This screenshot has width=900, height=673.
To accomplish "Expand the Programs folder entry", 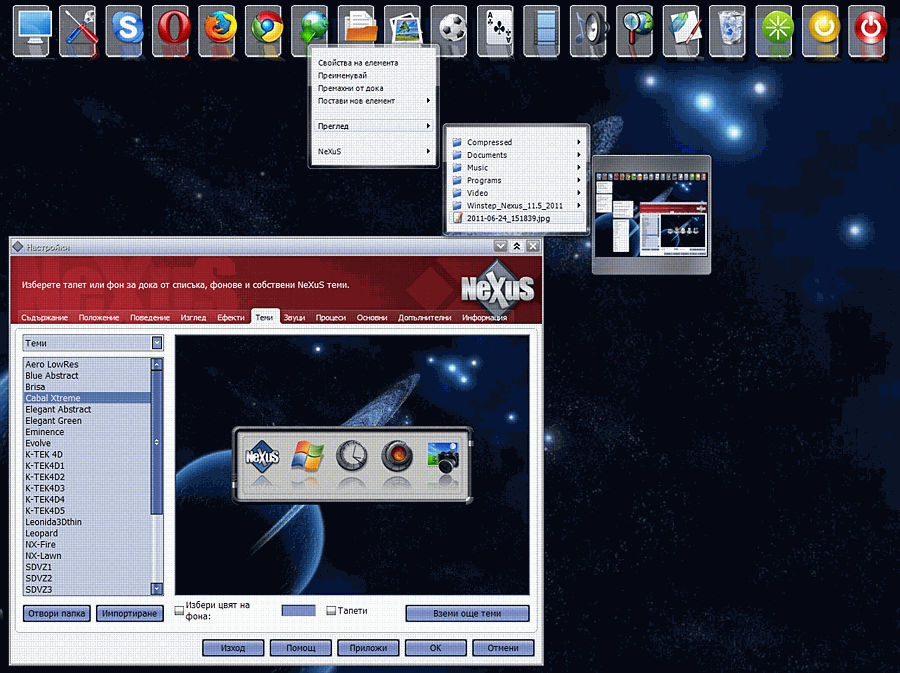I will [x=517, y=180].
